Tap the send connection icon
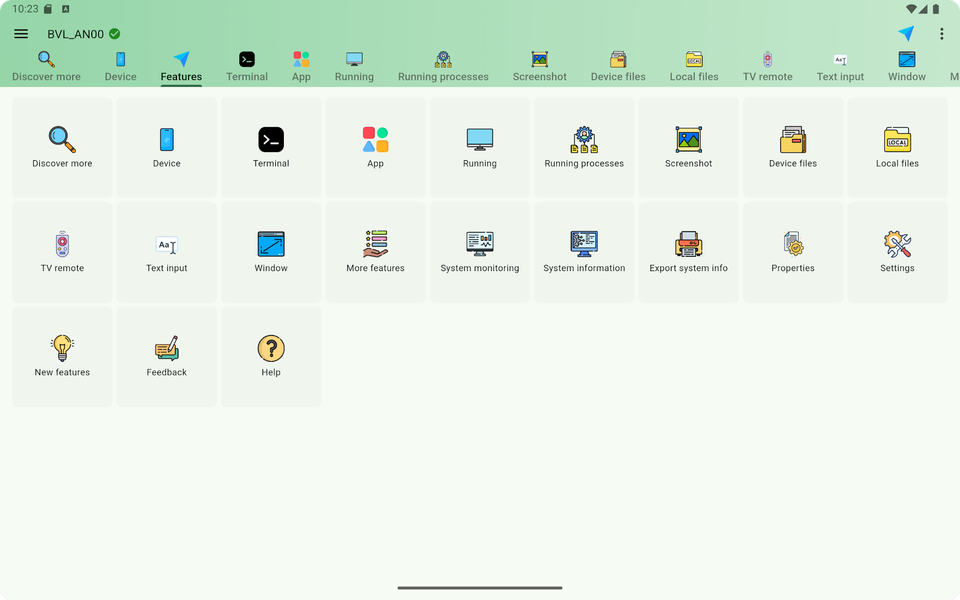960x600 pixels. (906, 33)
